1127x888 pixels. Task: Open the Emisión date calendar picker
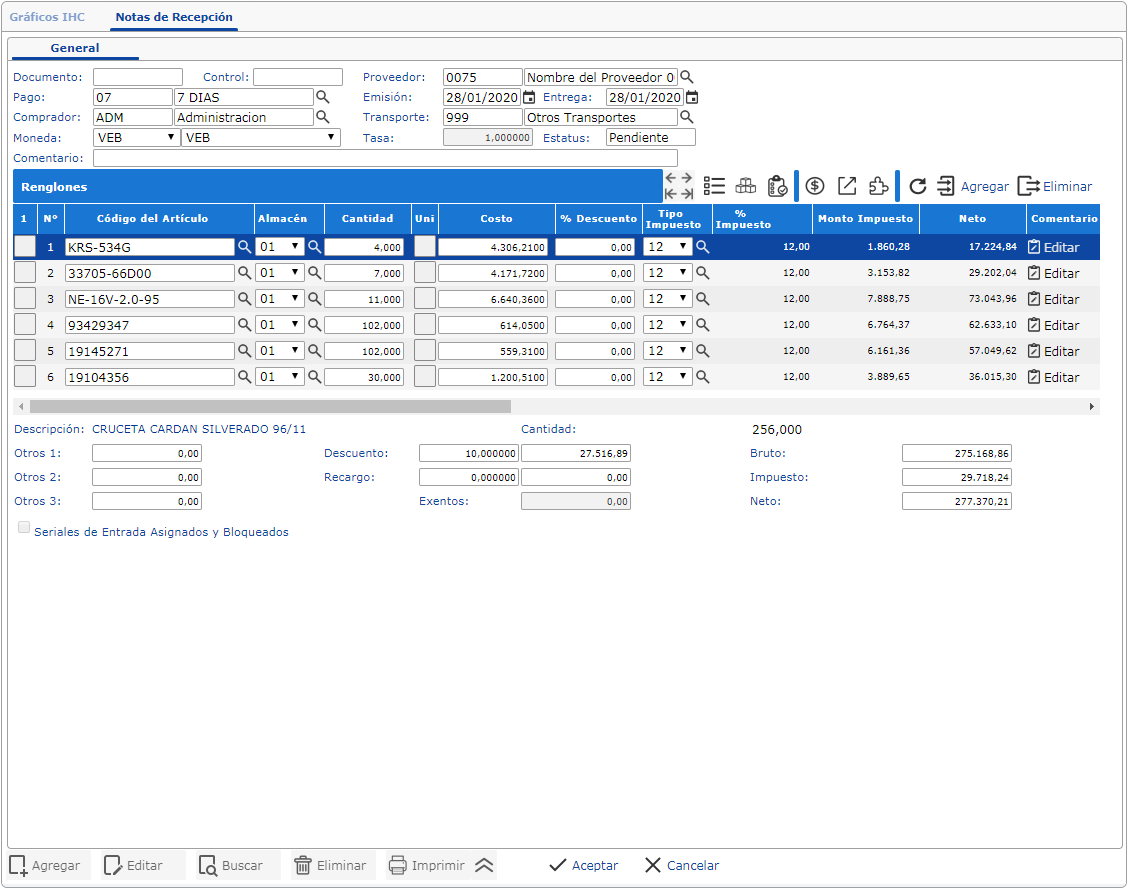[x=530, y=98]
